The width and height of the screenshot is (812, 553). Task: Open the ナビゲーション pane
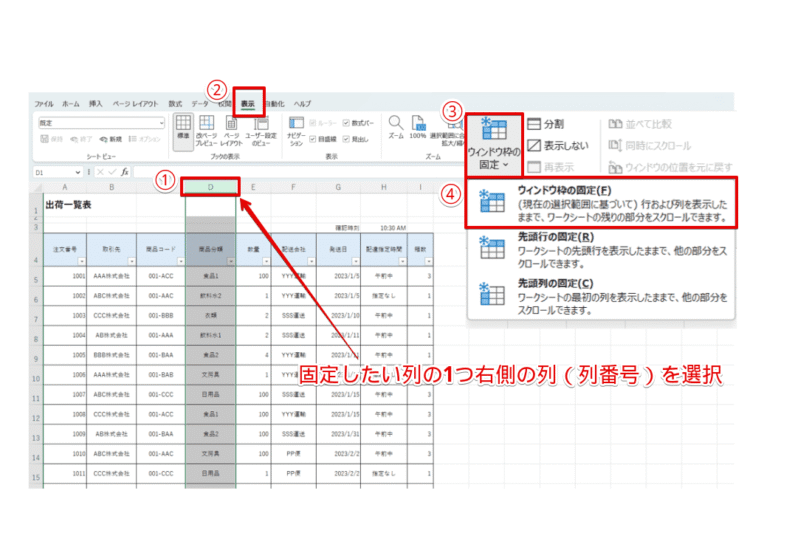click(x=296, y=130)
